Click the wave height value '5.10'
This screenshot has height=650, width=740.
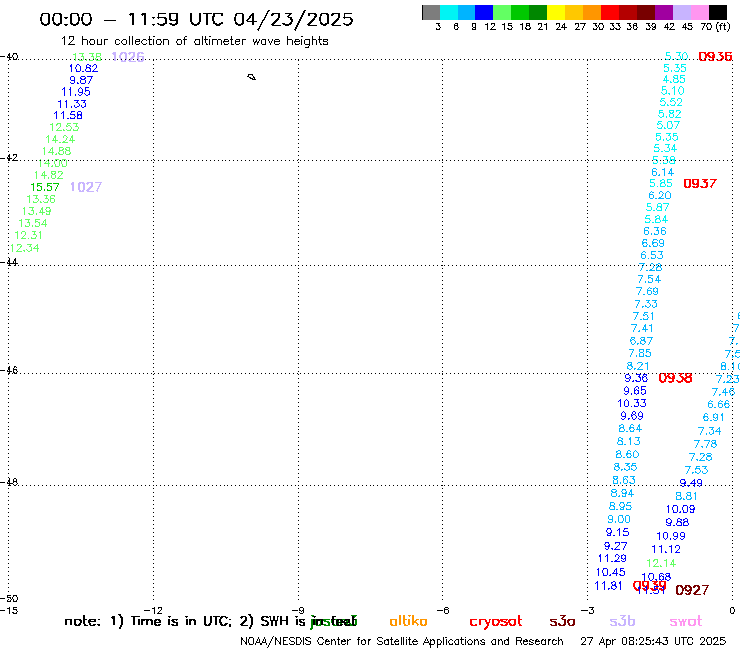673,91
